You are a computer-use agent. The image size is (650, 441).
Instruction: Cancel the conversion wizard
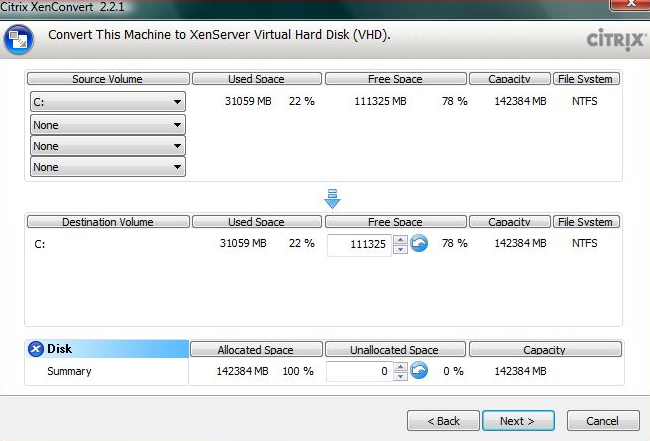pos(602,420)
